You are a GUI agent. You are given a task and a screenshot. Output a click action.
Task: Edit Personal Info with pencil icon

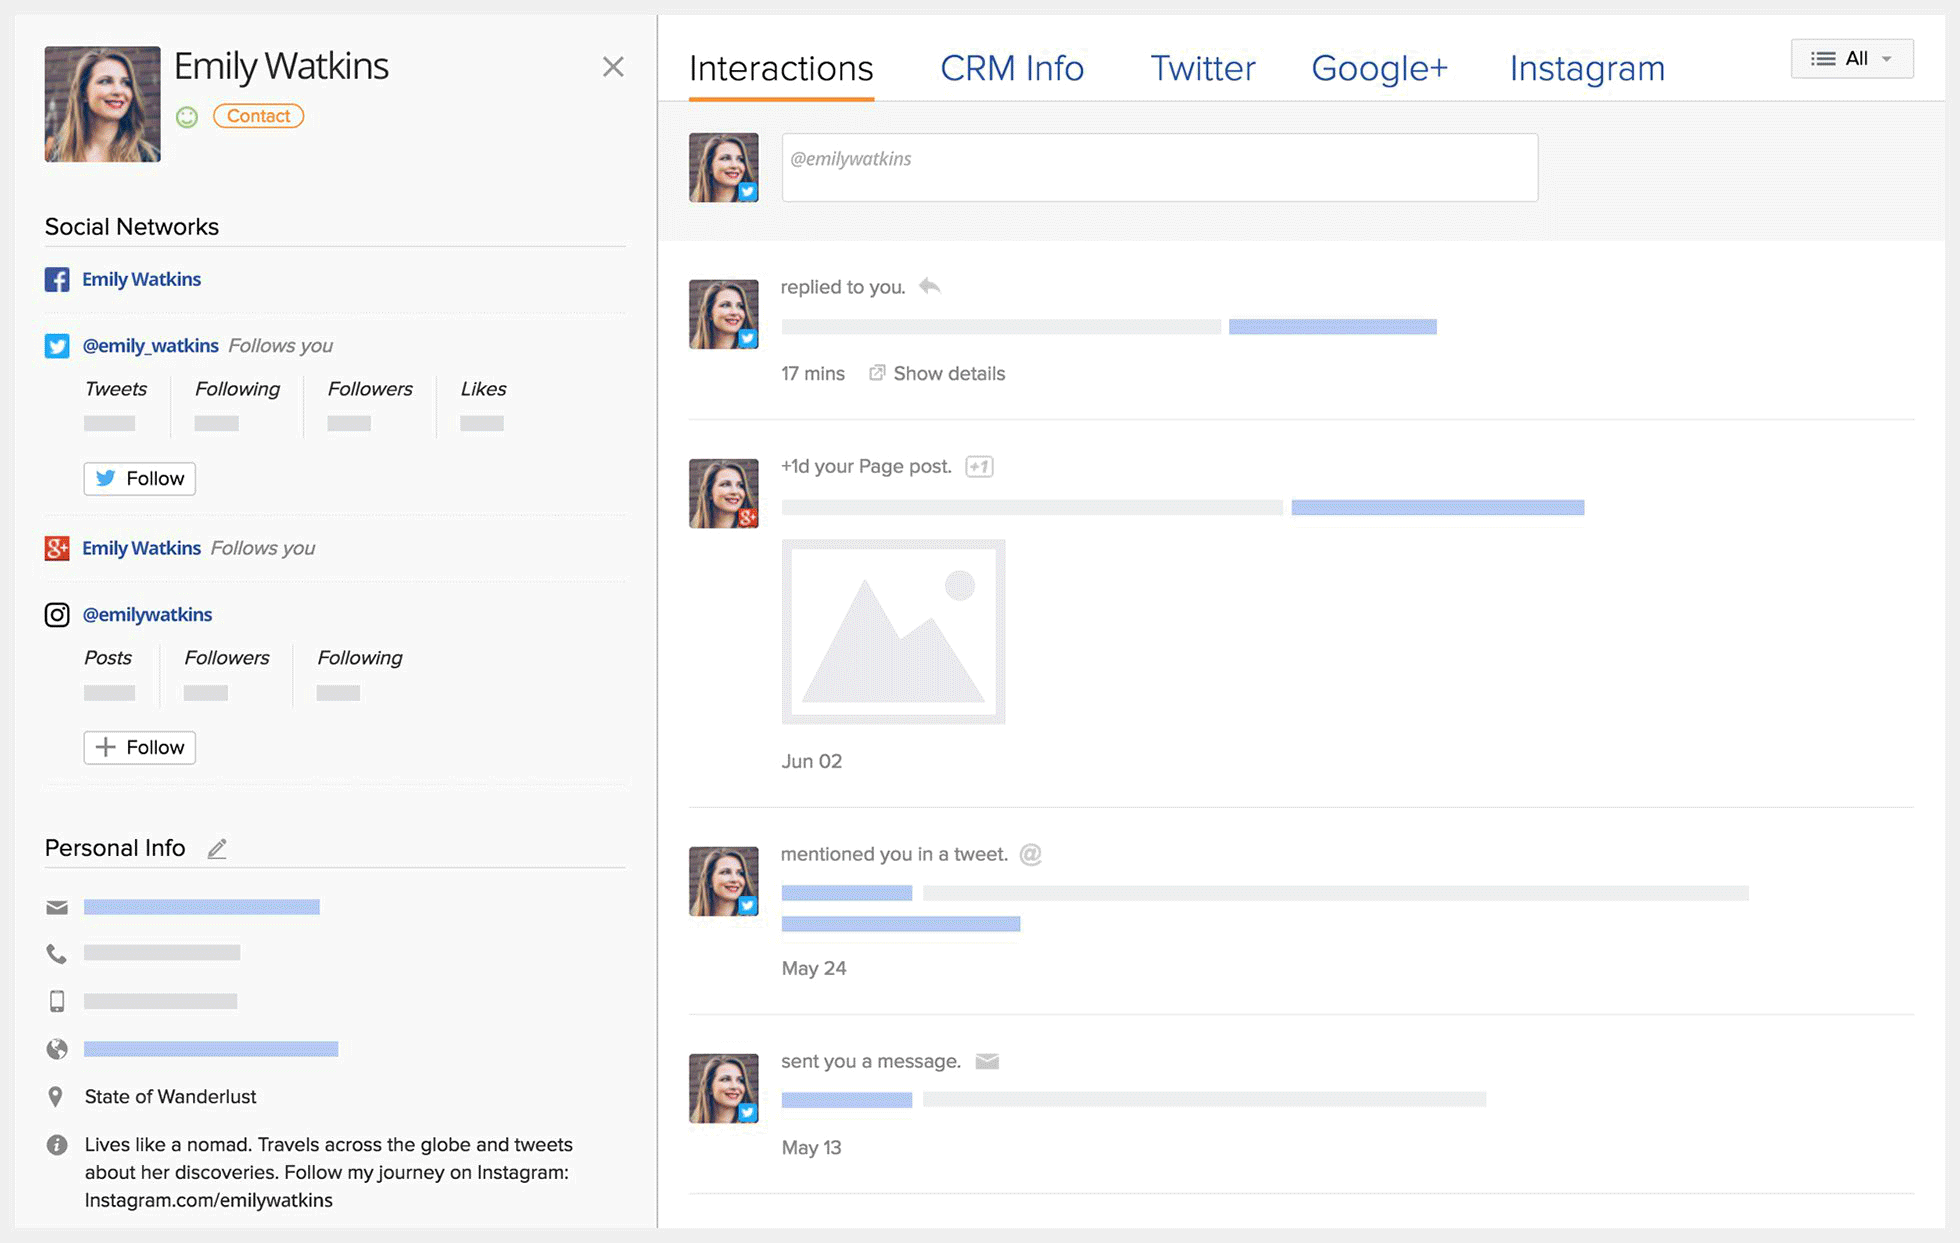217,849
